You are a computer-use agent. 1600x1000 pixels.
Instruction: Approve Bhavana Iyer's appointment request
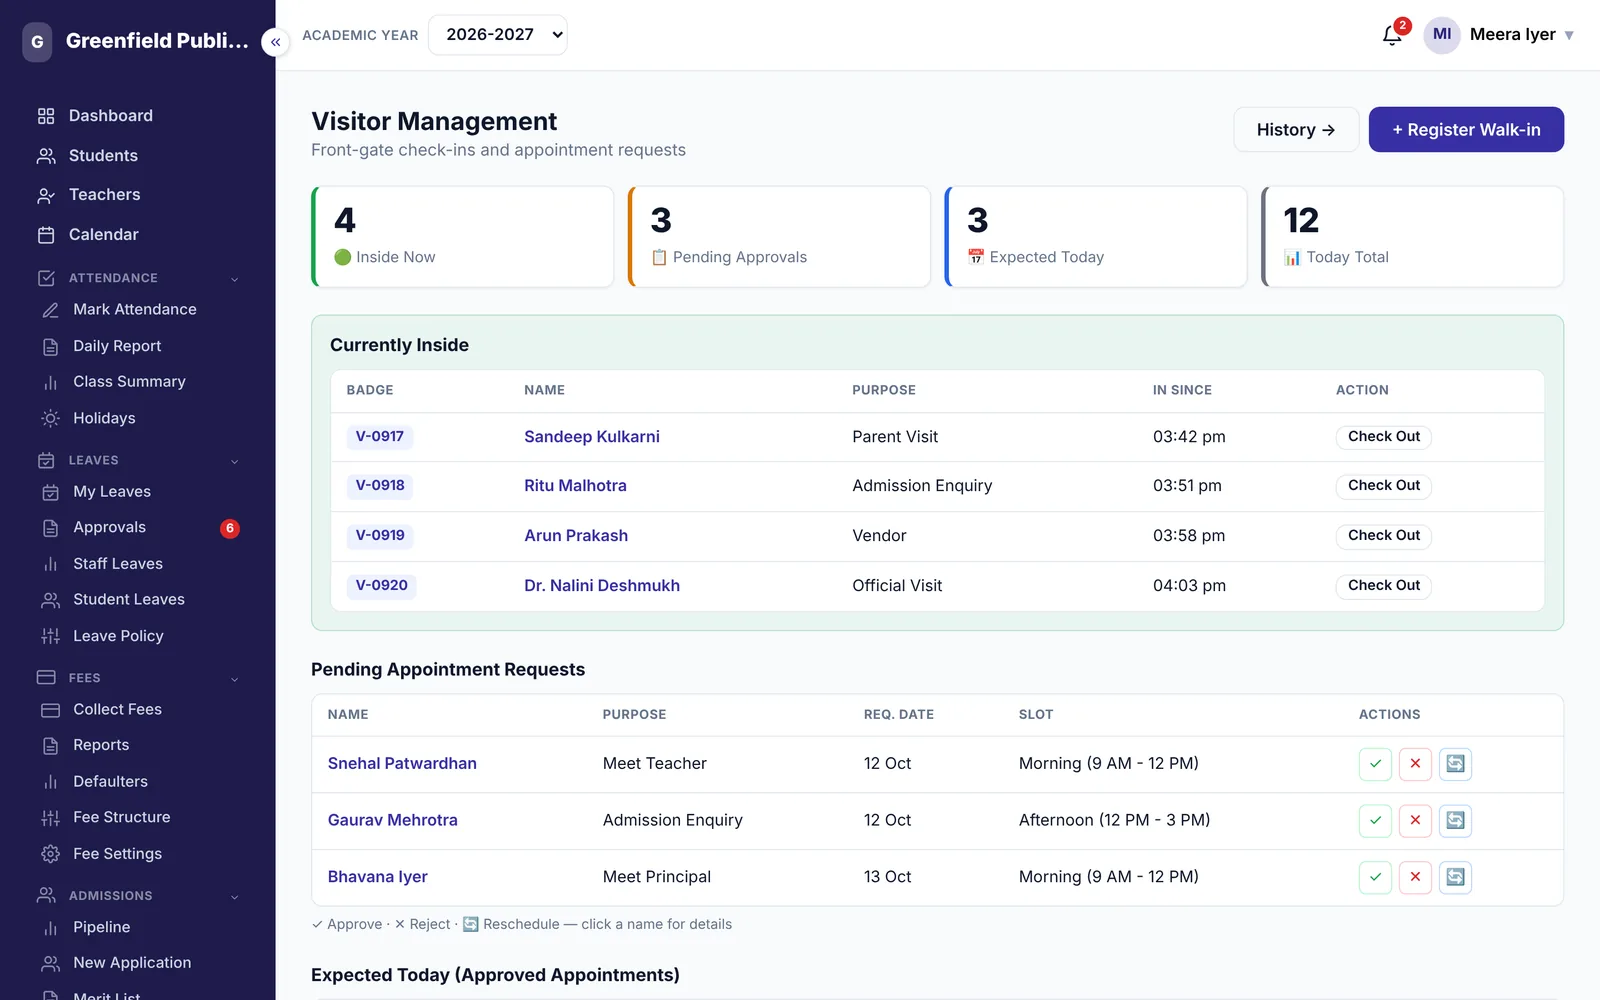(1375, 877)
